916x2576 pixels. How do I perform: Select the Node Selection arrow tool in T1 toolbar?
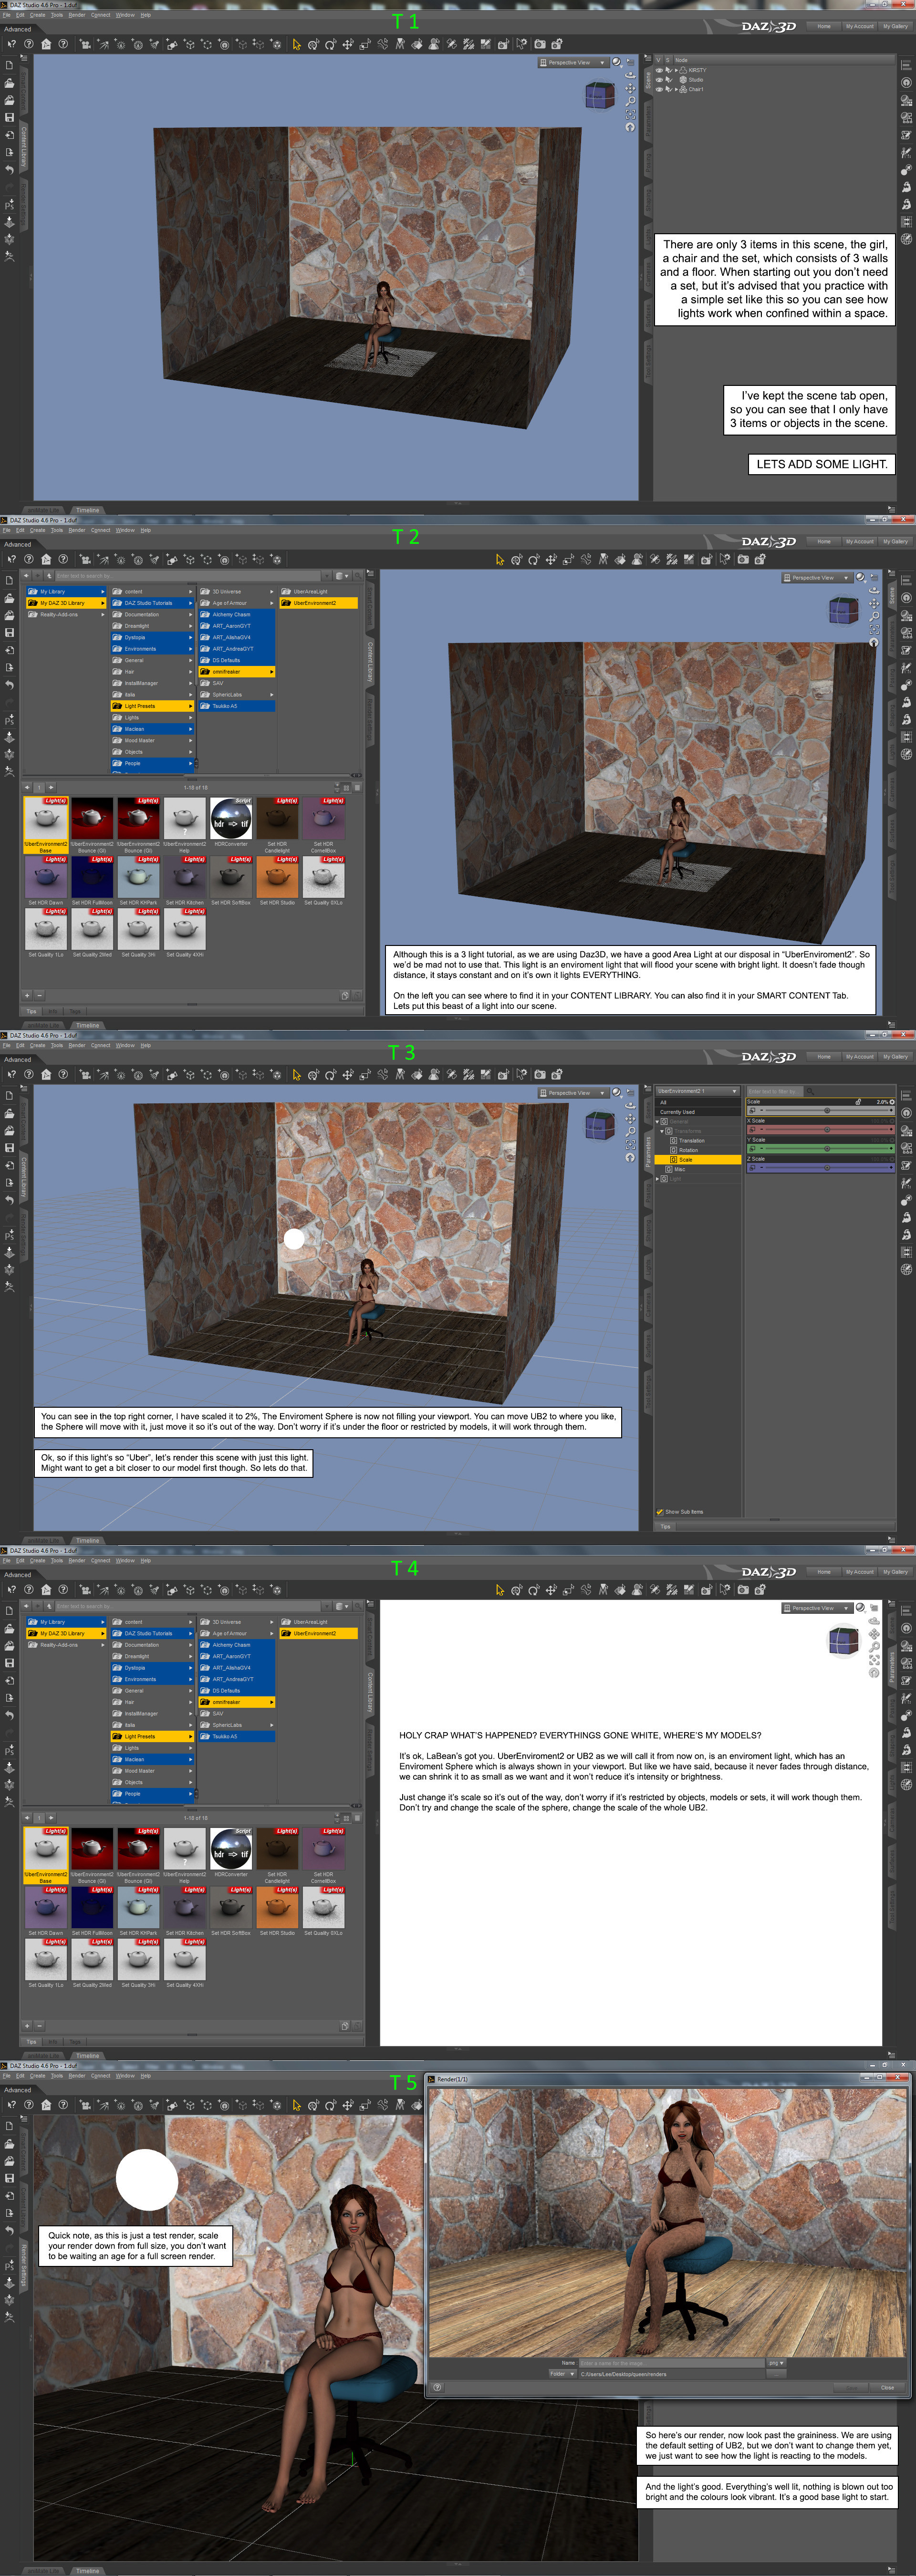(297, 44)
